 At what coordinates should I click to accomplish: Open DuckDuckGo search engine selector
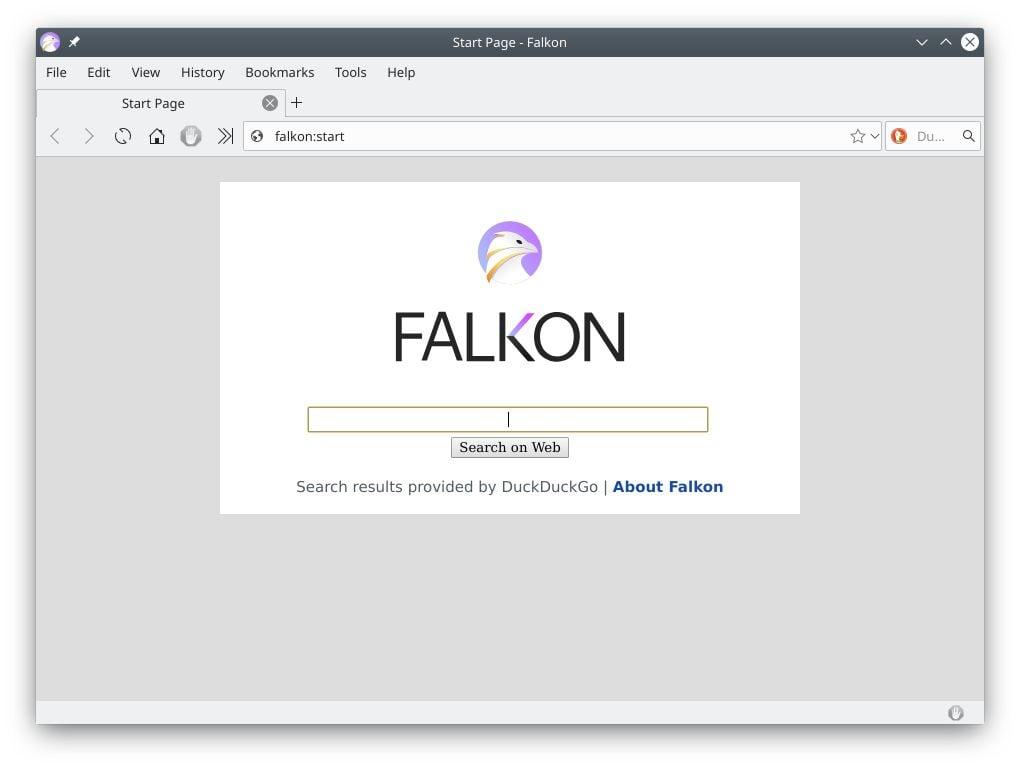tap(899, 136)
